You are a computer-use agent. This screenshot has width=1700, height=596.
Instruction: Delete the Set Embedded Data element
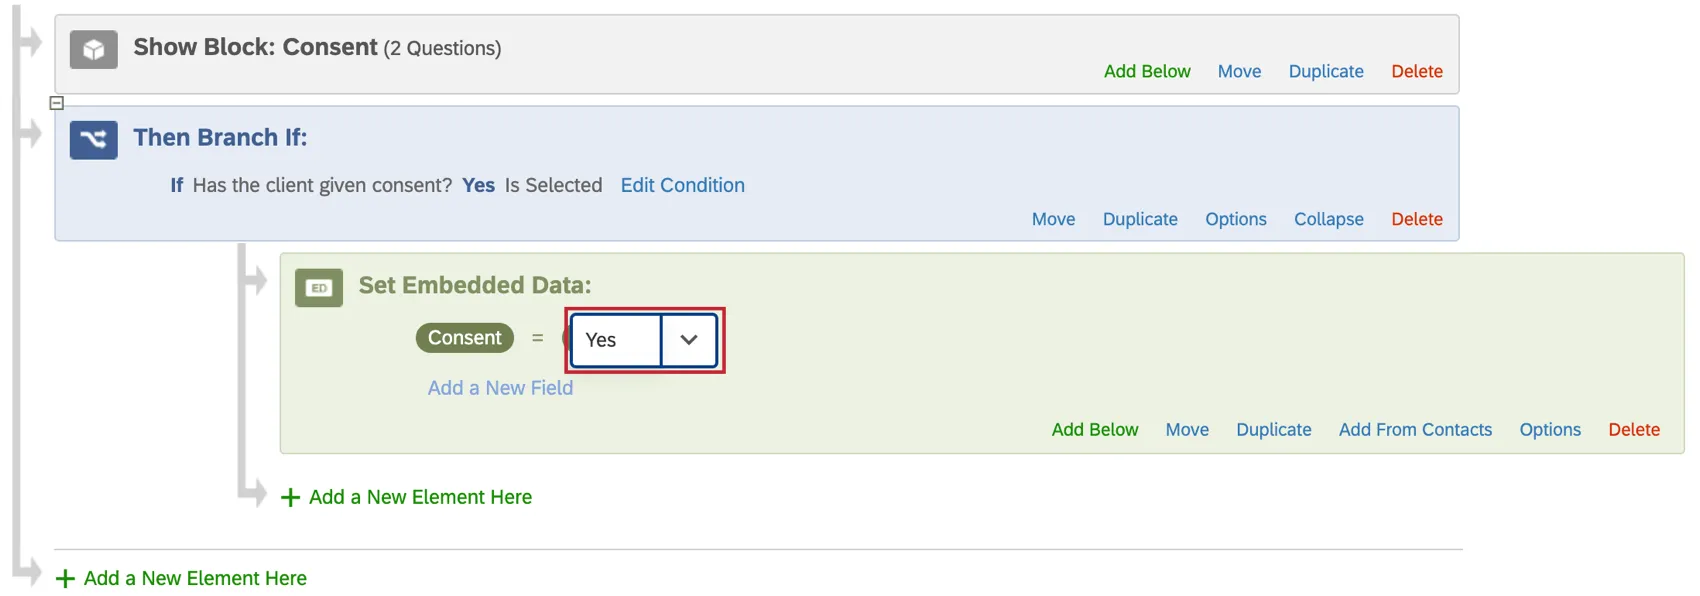[1634, 429]
